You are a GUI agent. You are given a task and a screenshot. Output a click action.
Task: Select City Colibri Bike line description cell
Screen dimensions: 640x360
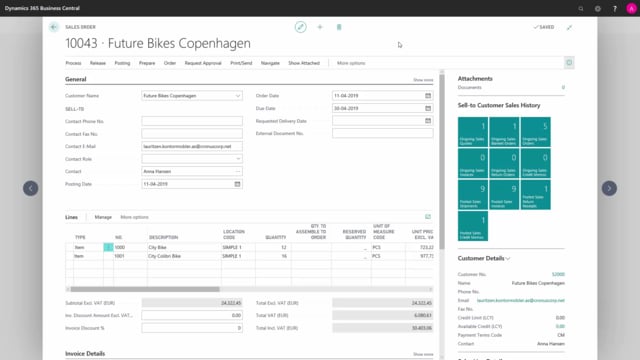184,256
